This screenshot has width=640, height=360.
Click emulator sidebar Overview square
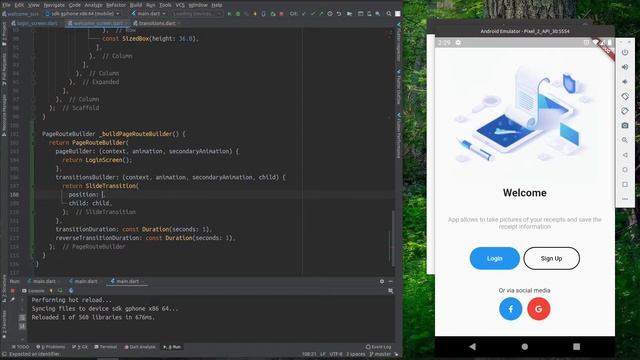pyautogui.click(x=625, y=184)
